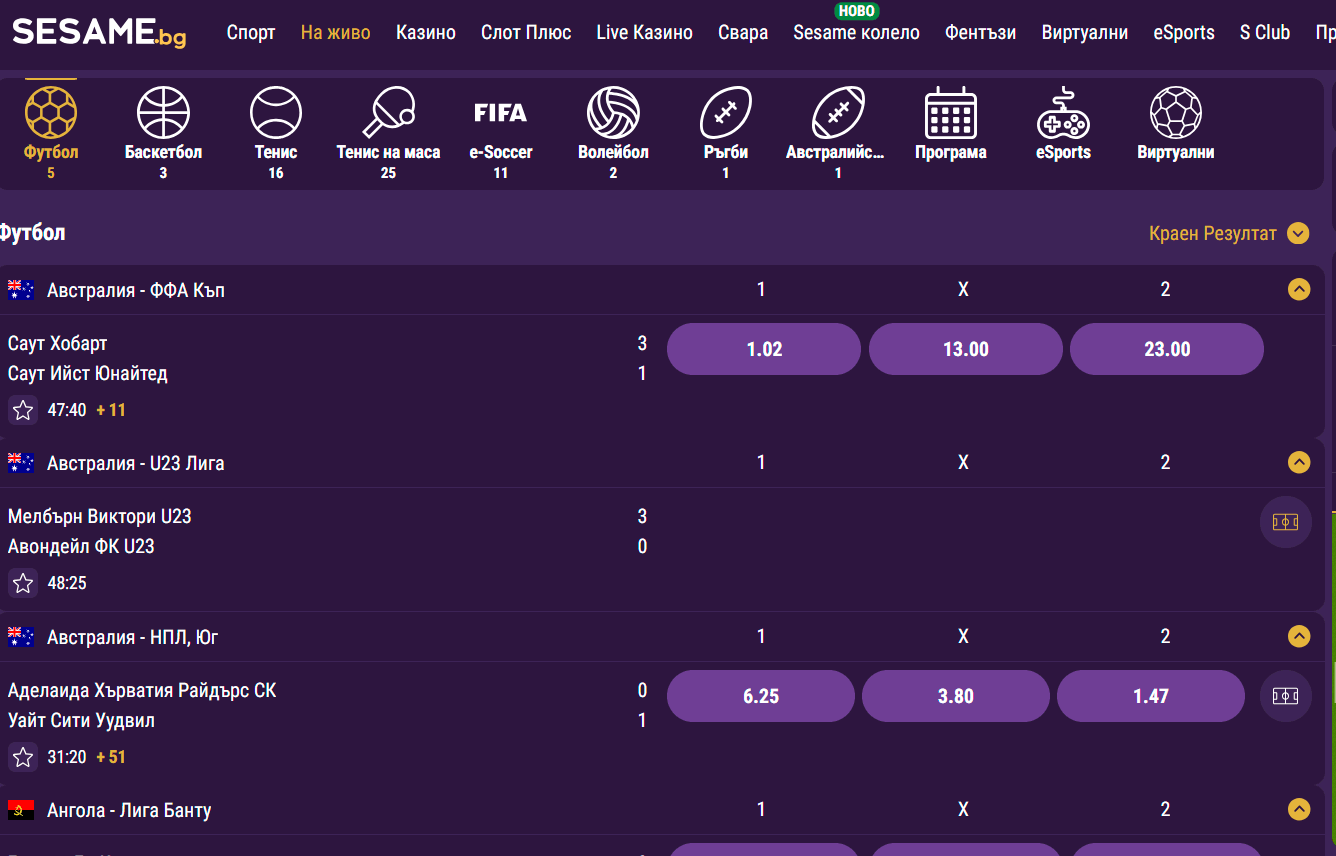Collapse the Ангола - Лига Банту section

tap(1299, 810)
